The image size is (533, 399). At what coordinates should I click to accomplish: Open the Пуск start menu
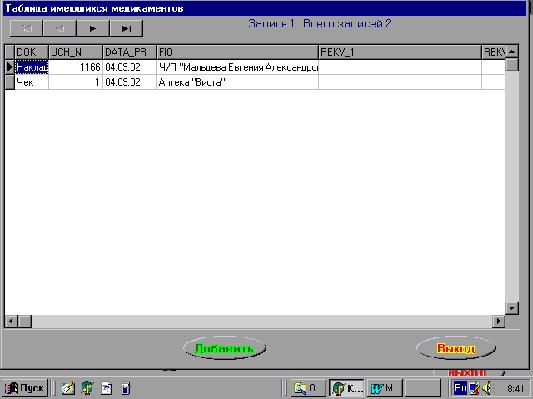tap(25, 388)
